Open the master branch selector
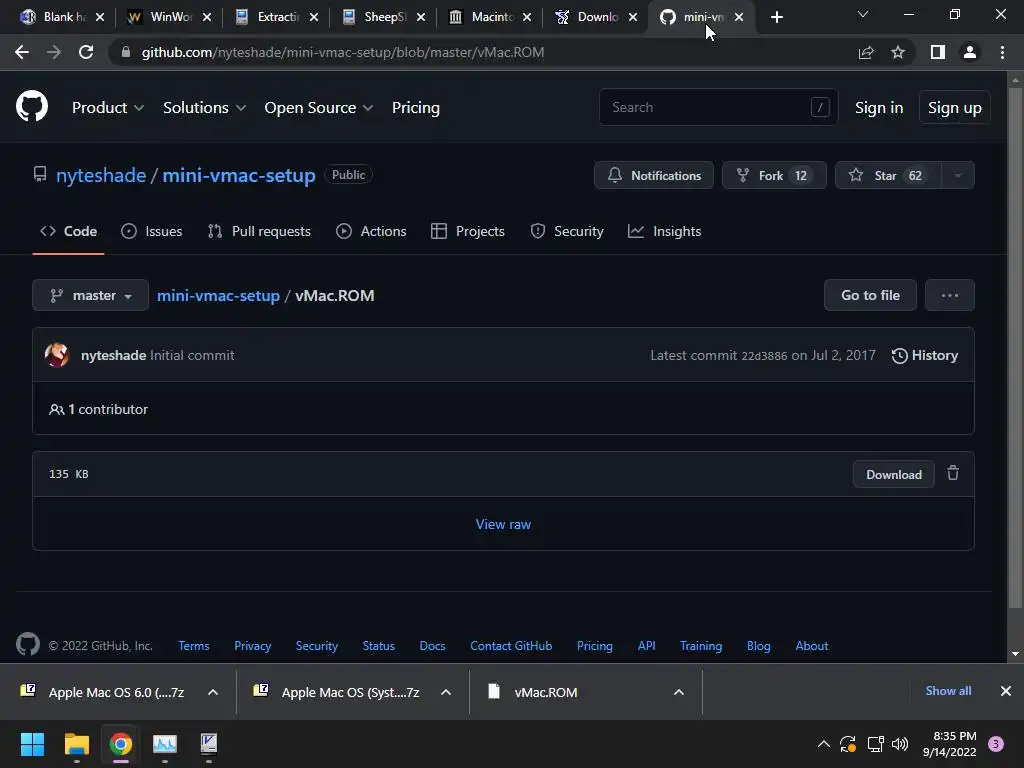This screenshot has width=1024, height=768. click(90, 295)
